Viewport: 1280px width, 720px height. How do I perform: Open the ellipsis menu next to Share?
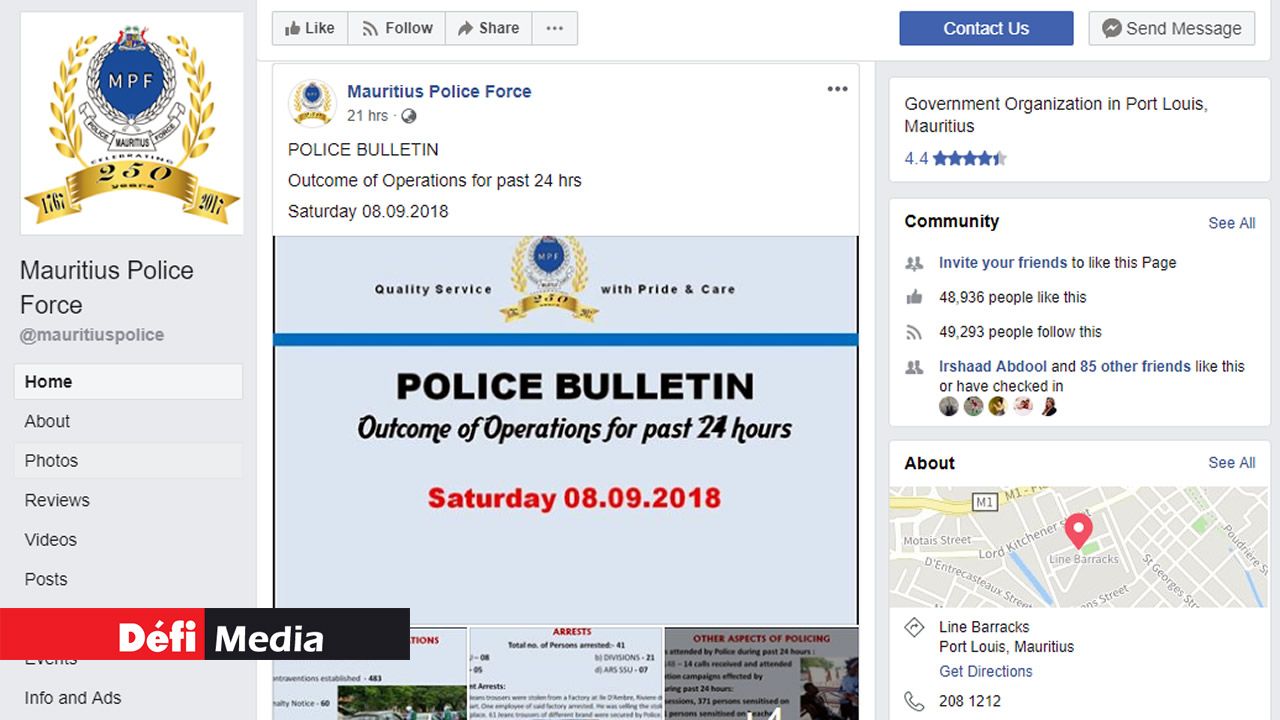(x=555, y=28)
